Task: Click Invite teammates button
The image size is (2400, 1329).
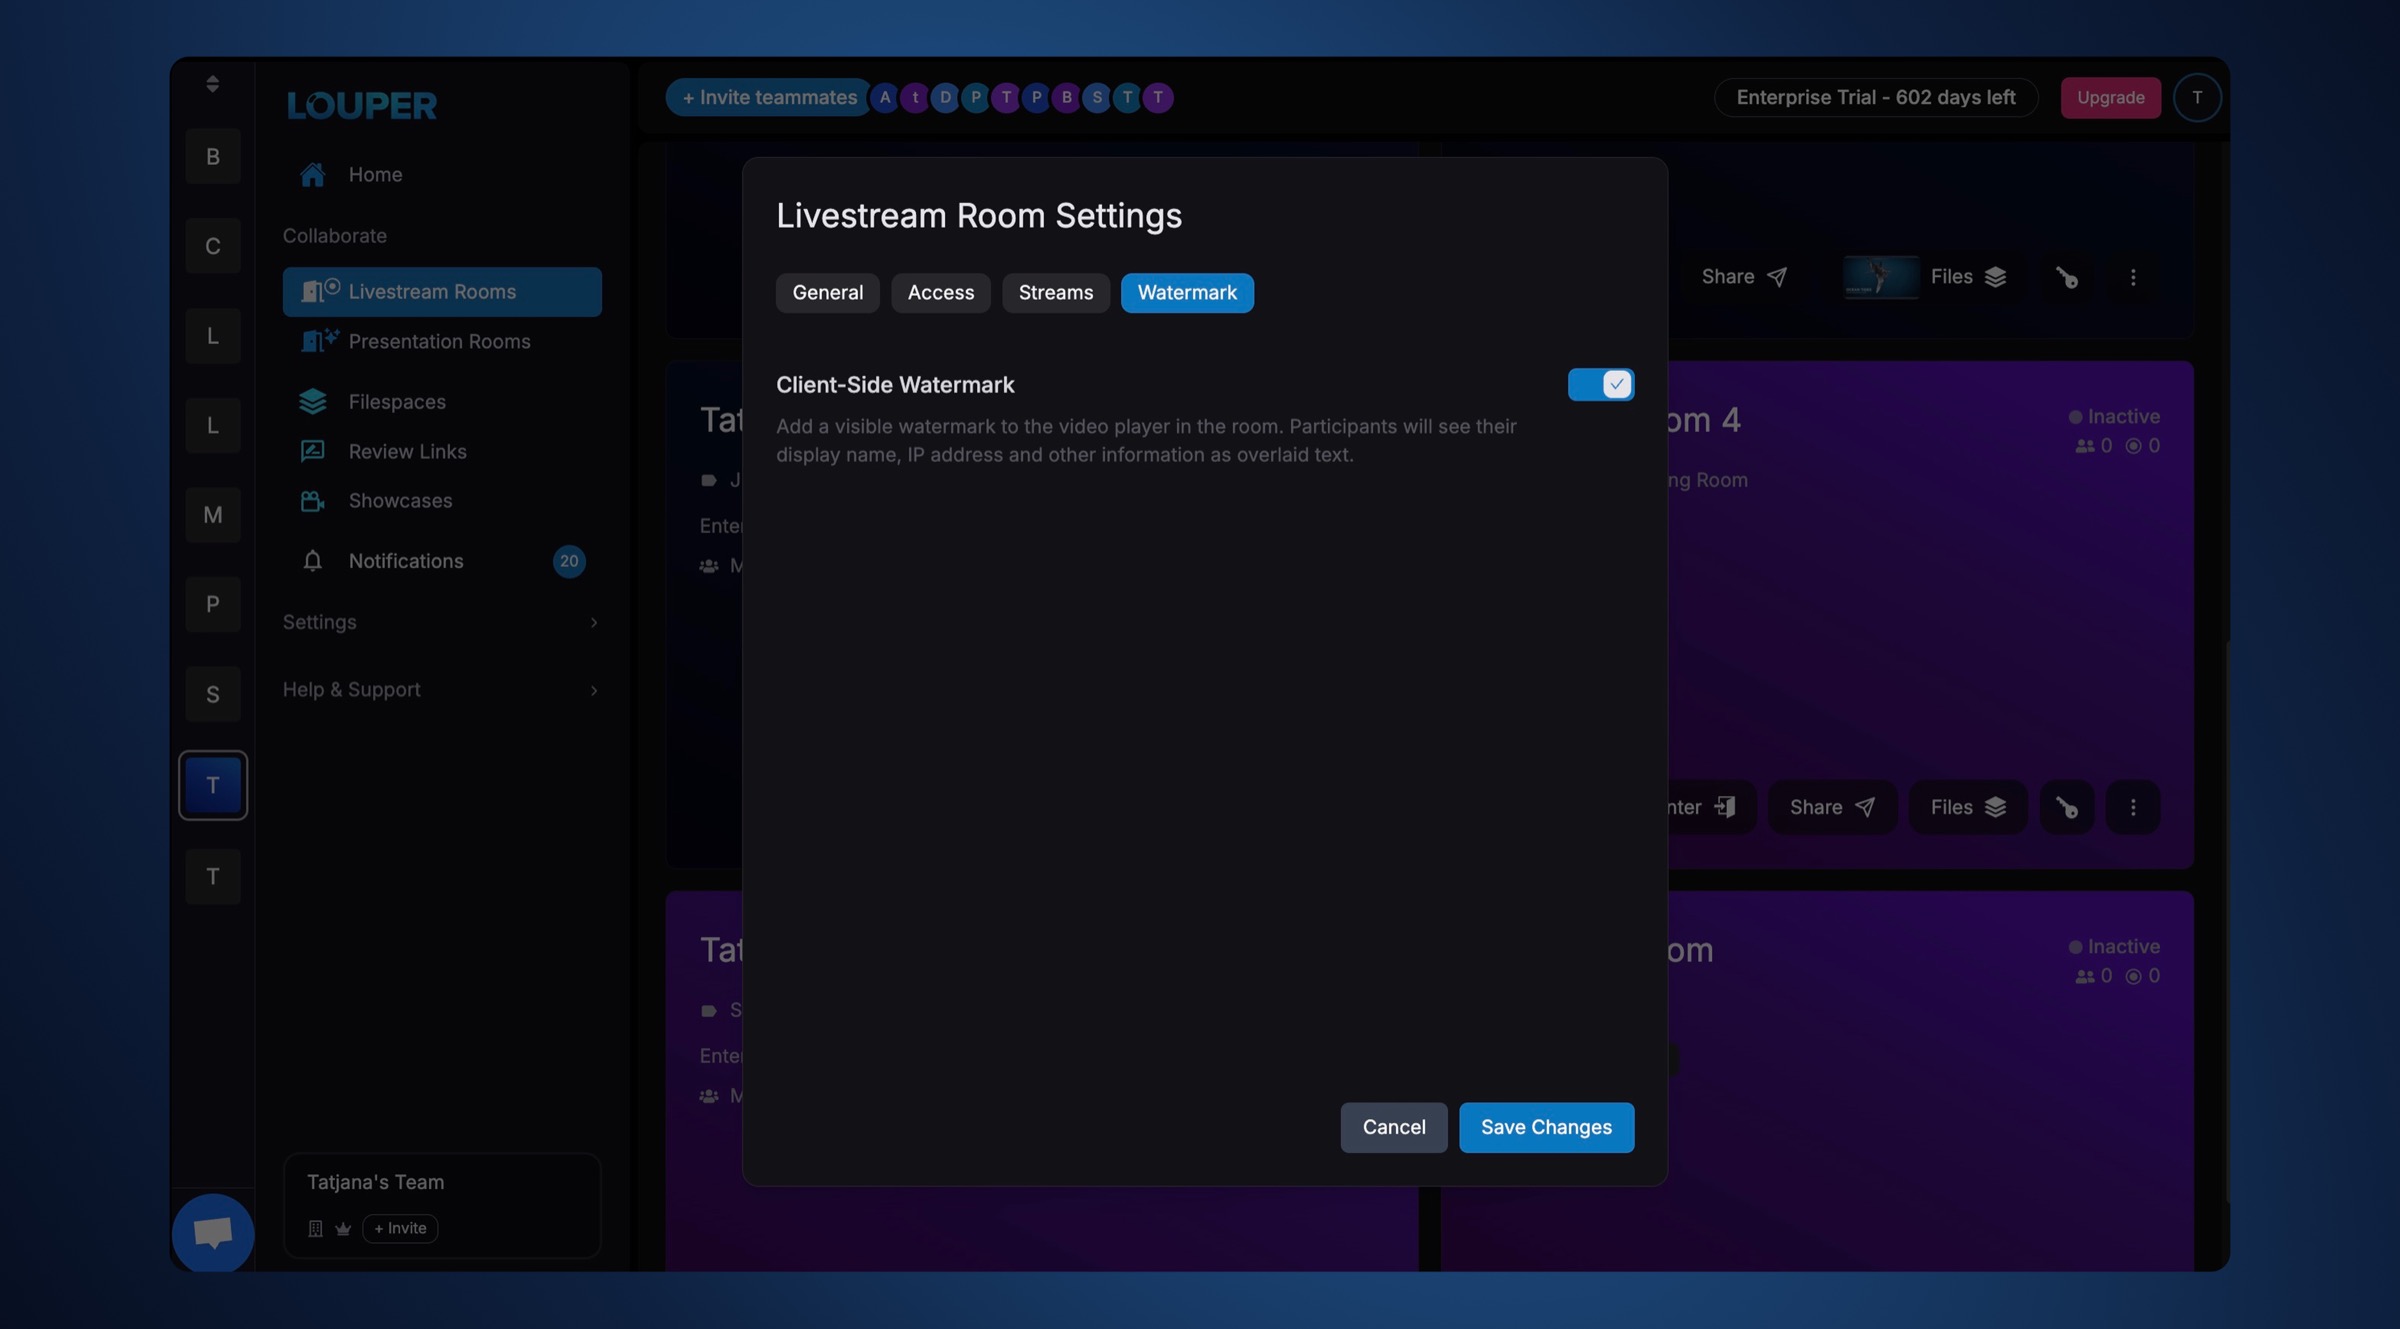Action: tap(768, 97)
